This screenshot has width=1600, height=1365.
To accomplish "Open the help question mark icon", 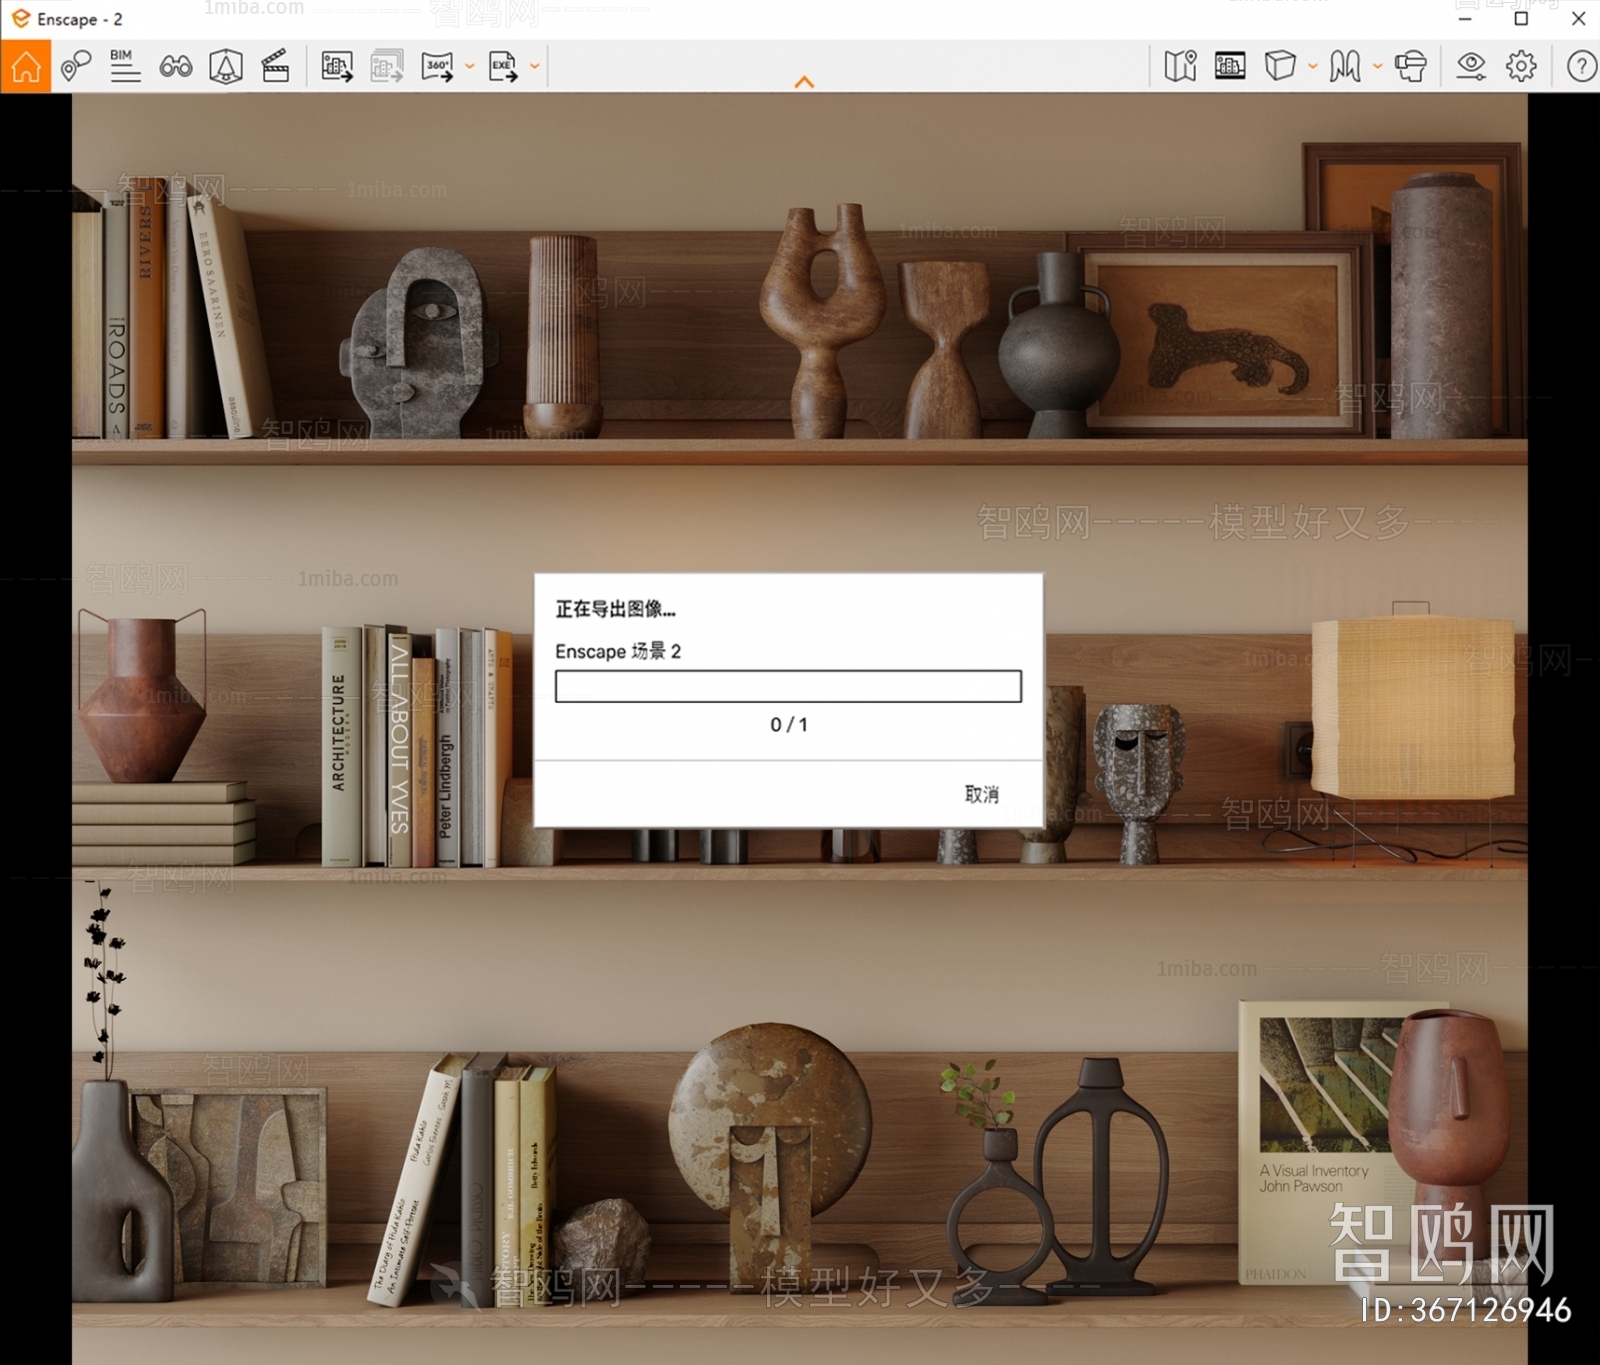I will tap(1581, 67).
